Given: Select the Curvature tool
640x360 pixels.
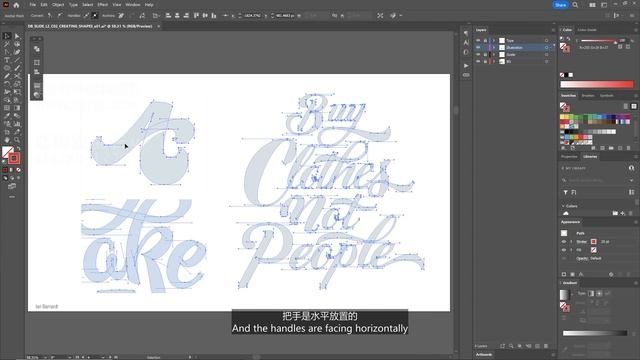Looking at the screenshot, I should pyautogui.click(x=17, y=52).
